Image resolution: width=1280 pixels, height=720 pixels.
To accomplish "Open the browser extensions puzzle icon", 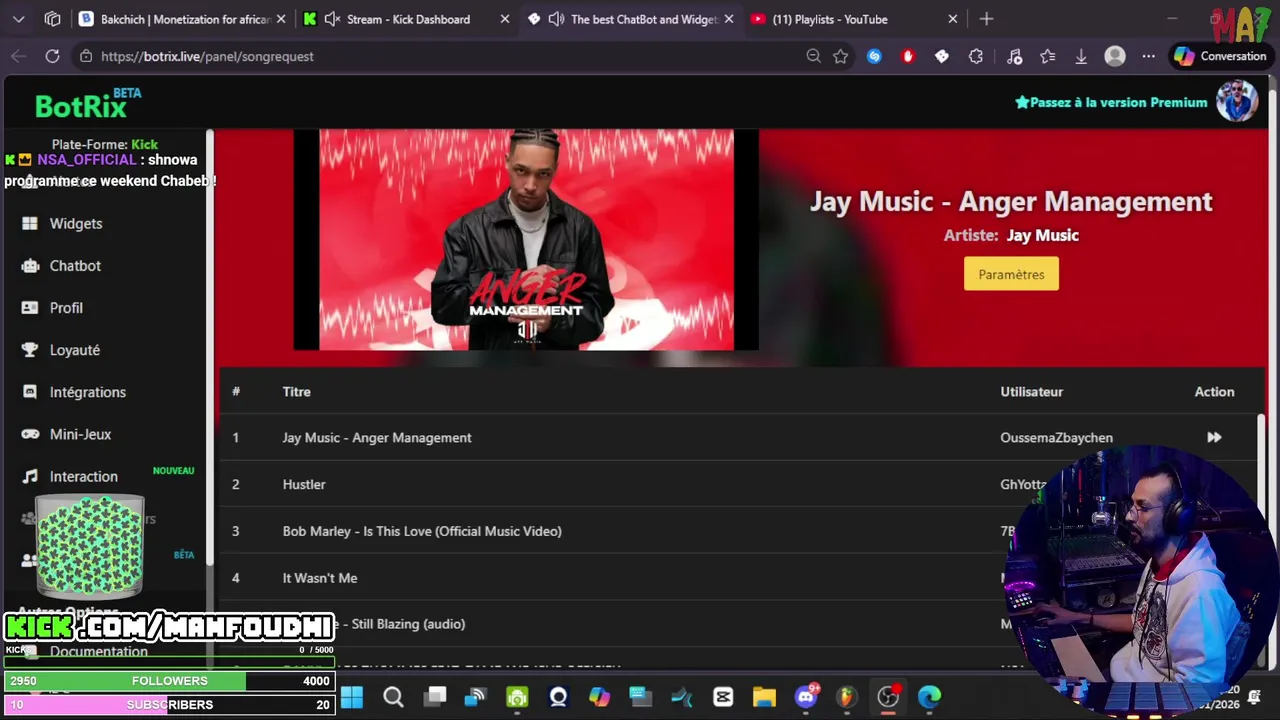I will pyautogui.click(x=976, y=56).
